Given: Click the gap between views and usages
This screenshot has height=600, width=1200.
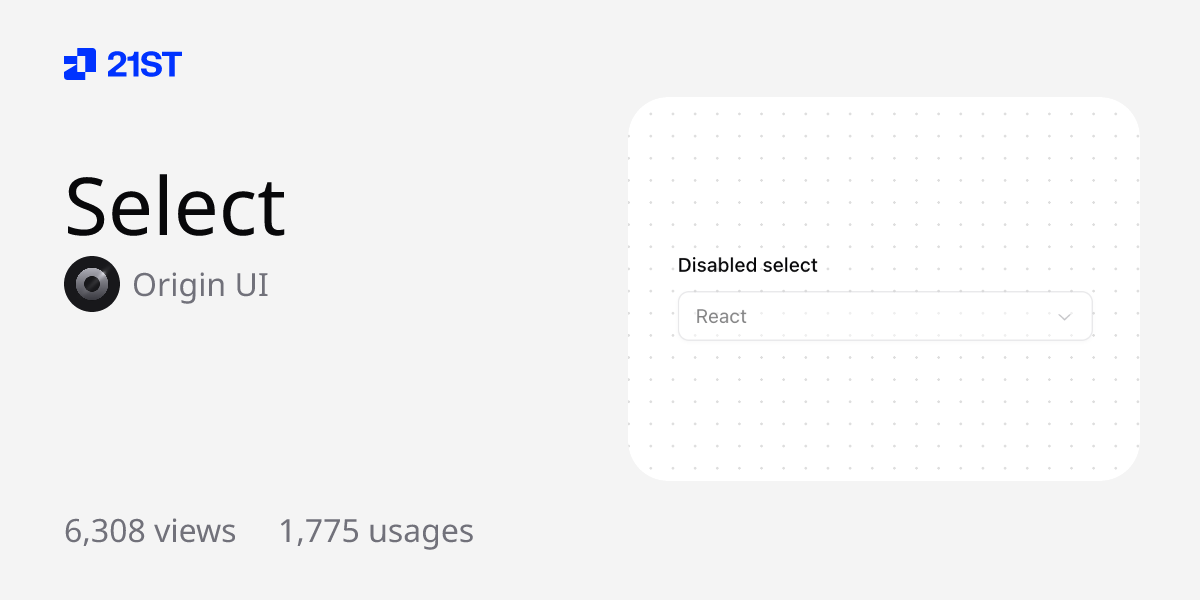Looking at the screenshot, I should [257, 531].
